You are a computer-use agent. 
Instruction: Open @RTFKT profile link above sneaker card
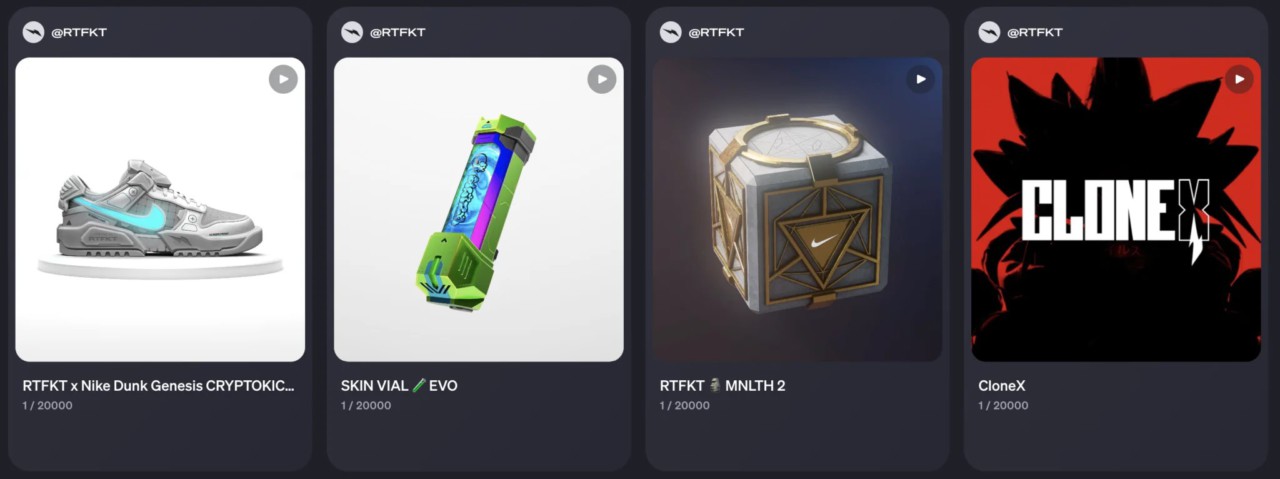[79, 32]
